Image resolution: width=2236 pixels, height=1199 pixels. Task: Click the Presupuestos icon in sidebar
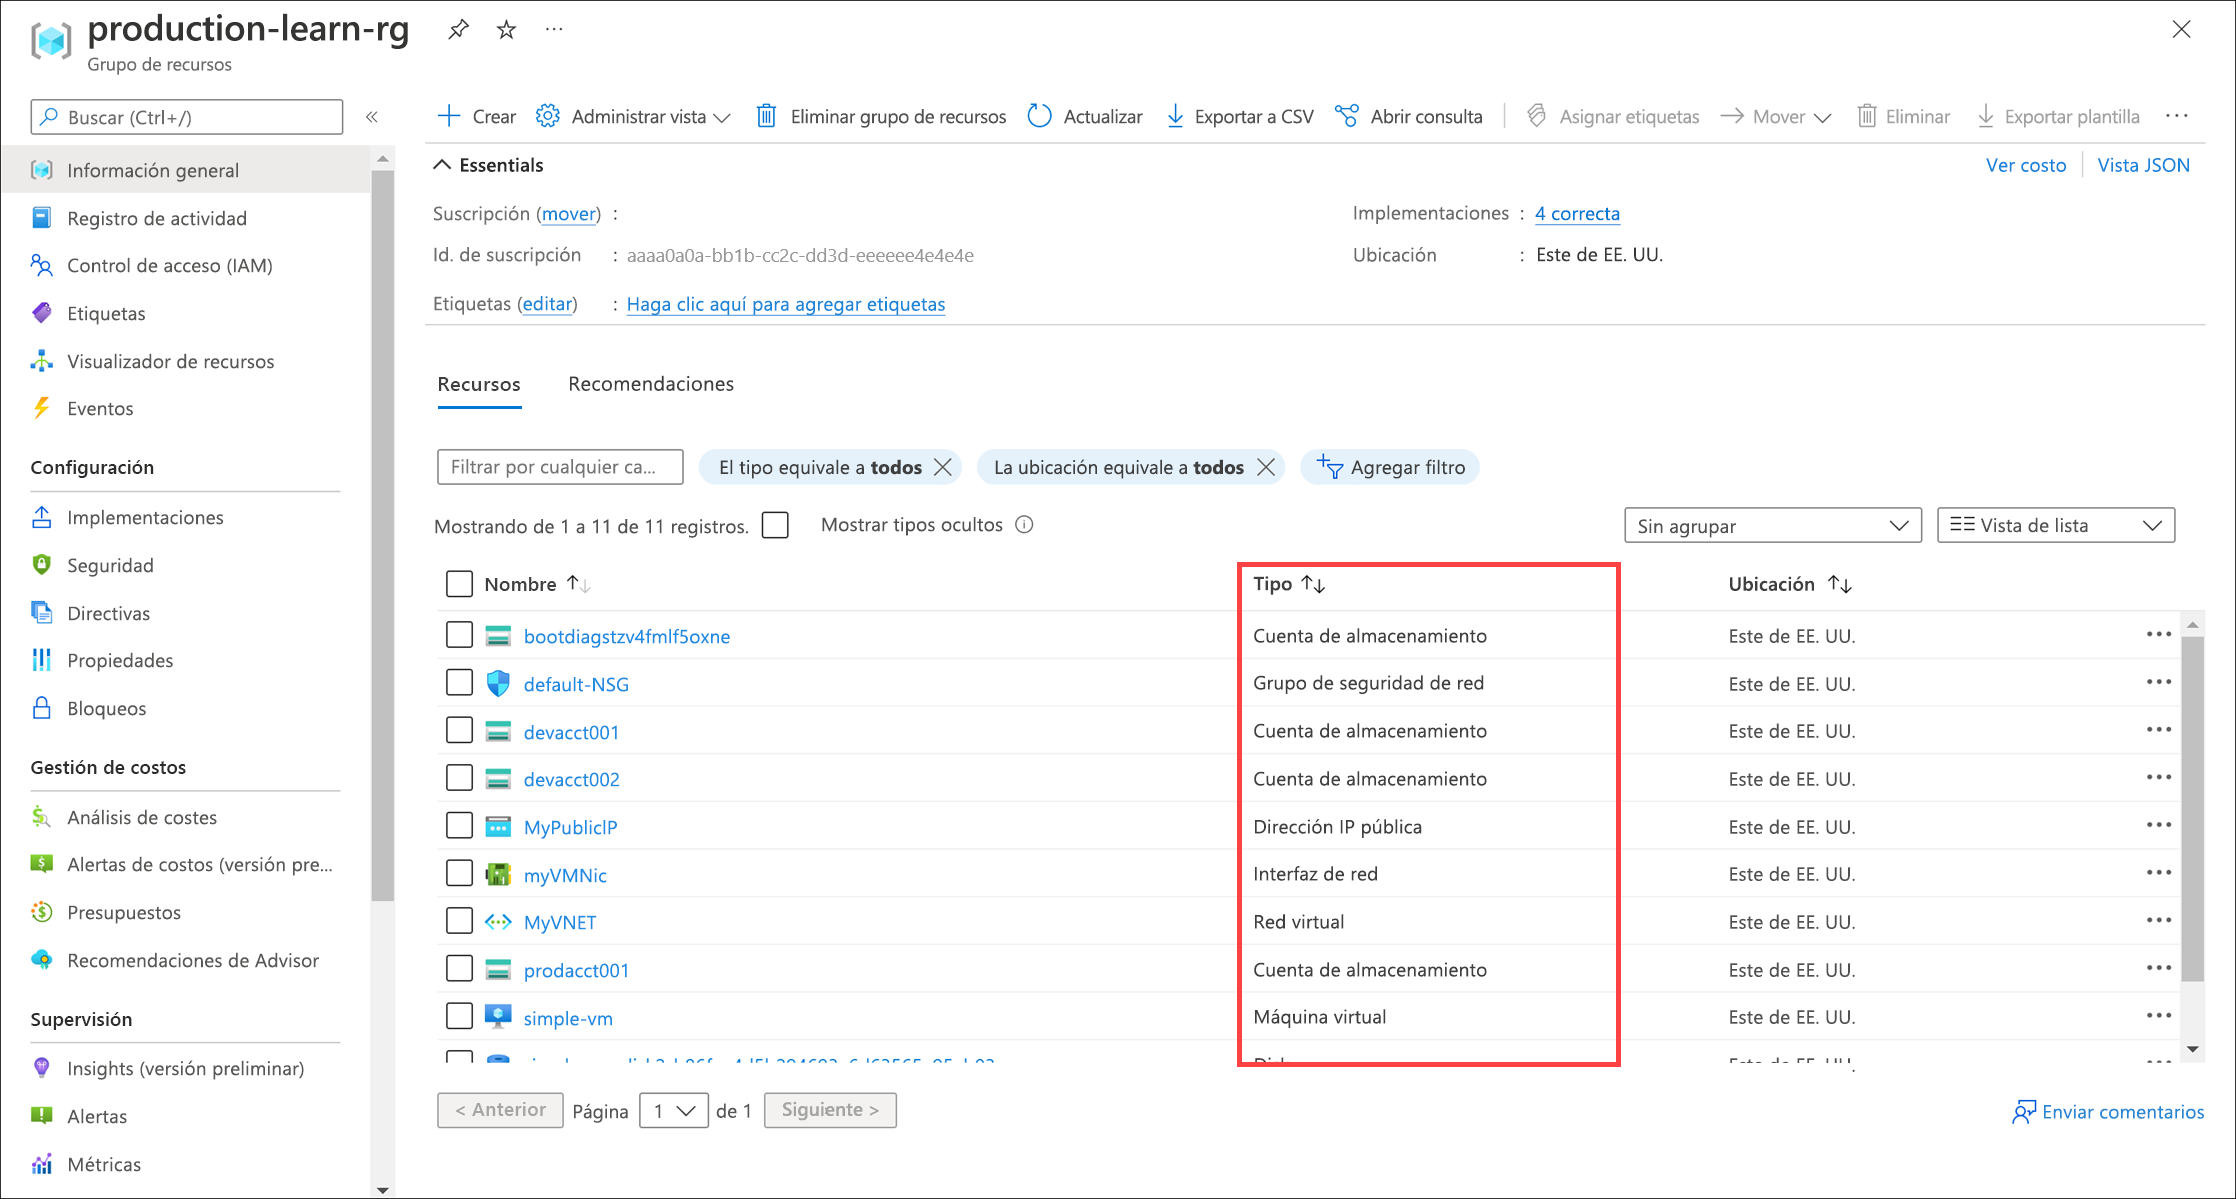coord(42,912)
